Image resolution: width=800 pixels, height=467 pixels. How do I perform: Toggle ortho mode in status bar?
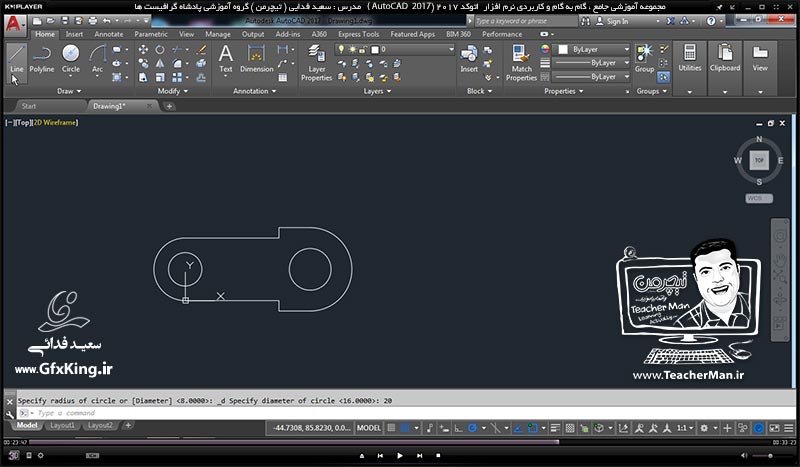(x=458, y=428)
